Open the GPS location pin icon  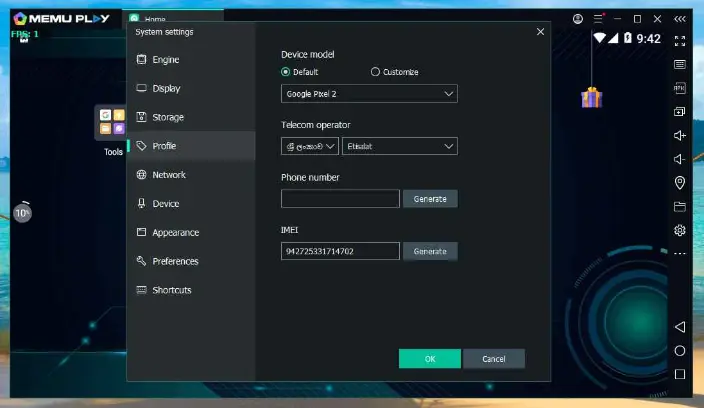pos(680,183)
